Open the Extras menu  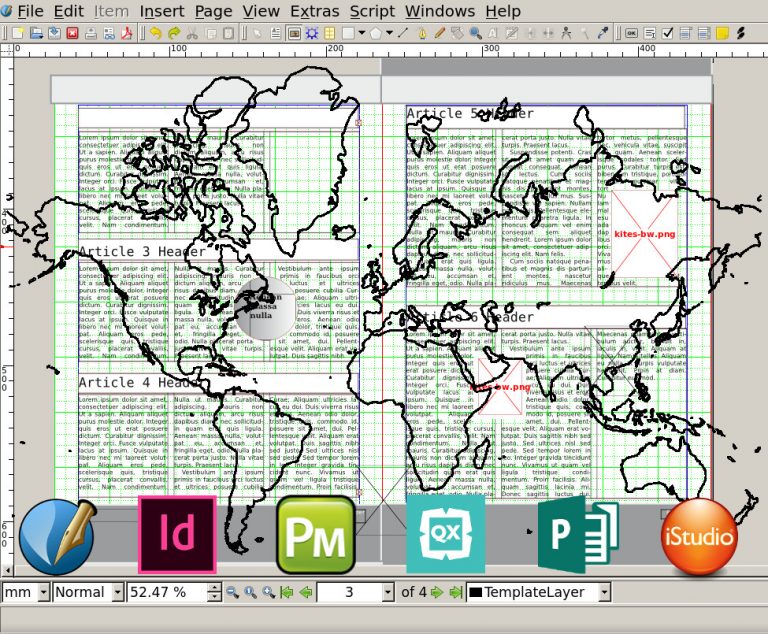click(x=314, y=11)
